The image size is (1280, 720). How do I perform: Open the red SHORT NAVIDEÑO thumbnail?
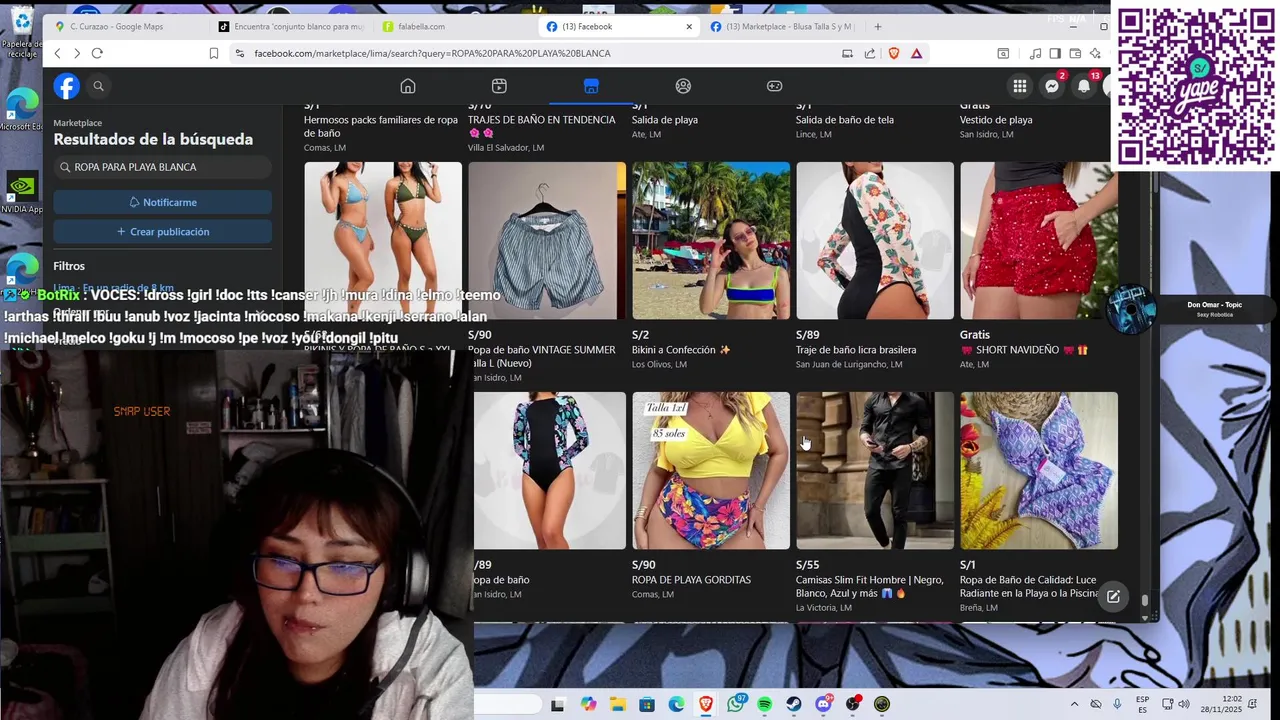tap(1039, 240)
